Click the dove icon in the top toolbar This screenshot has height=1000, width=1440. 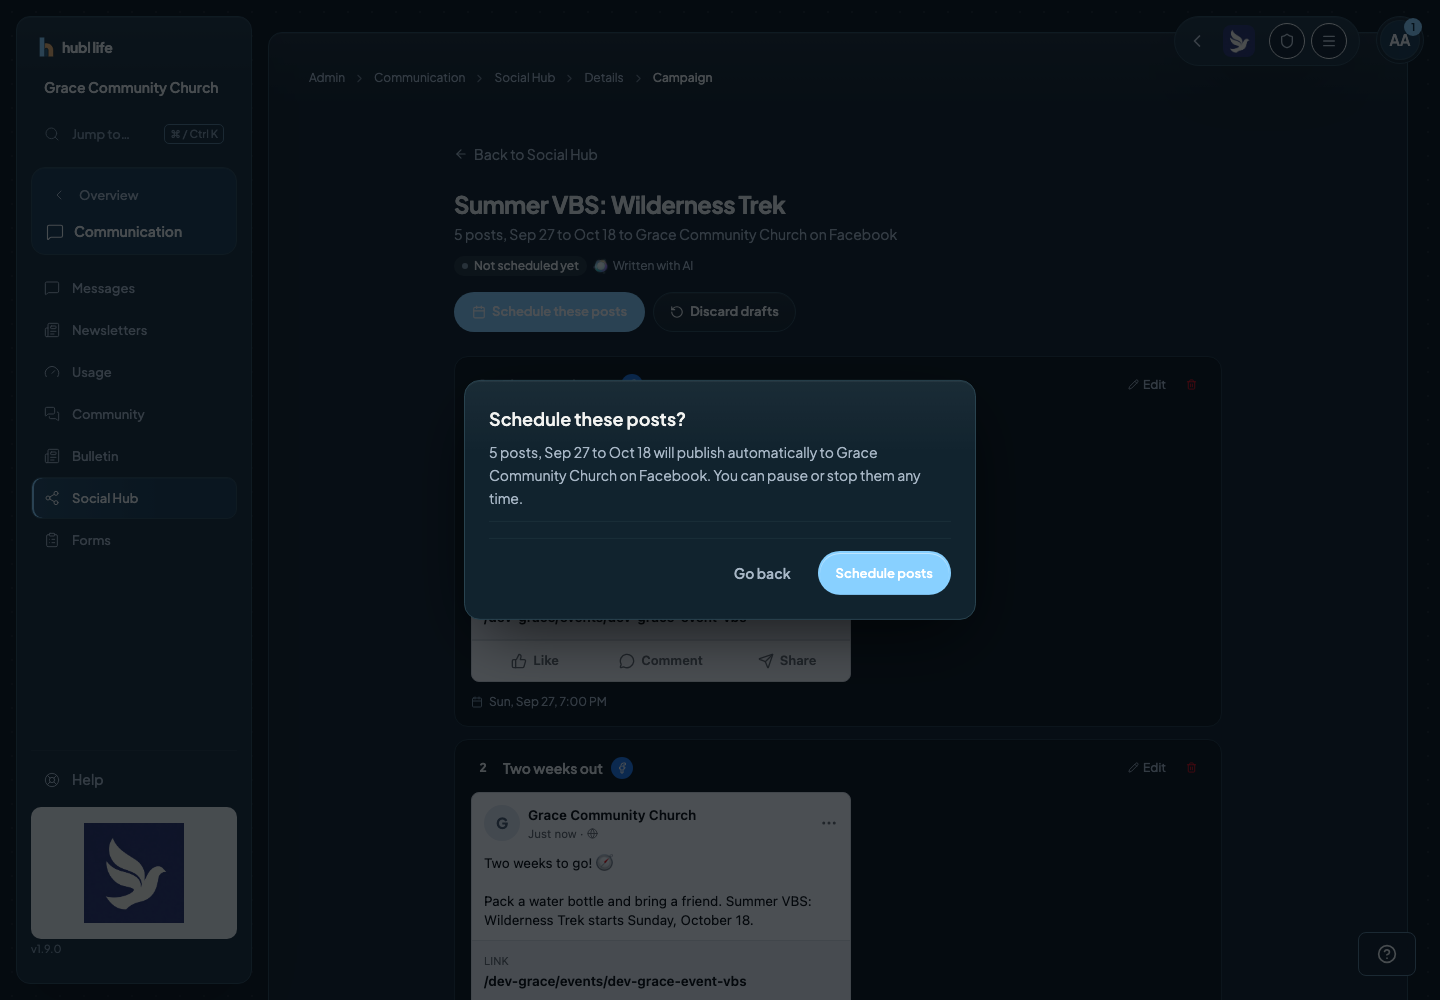tap(1240, 41)
